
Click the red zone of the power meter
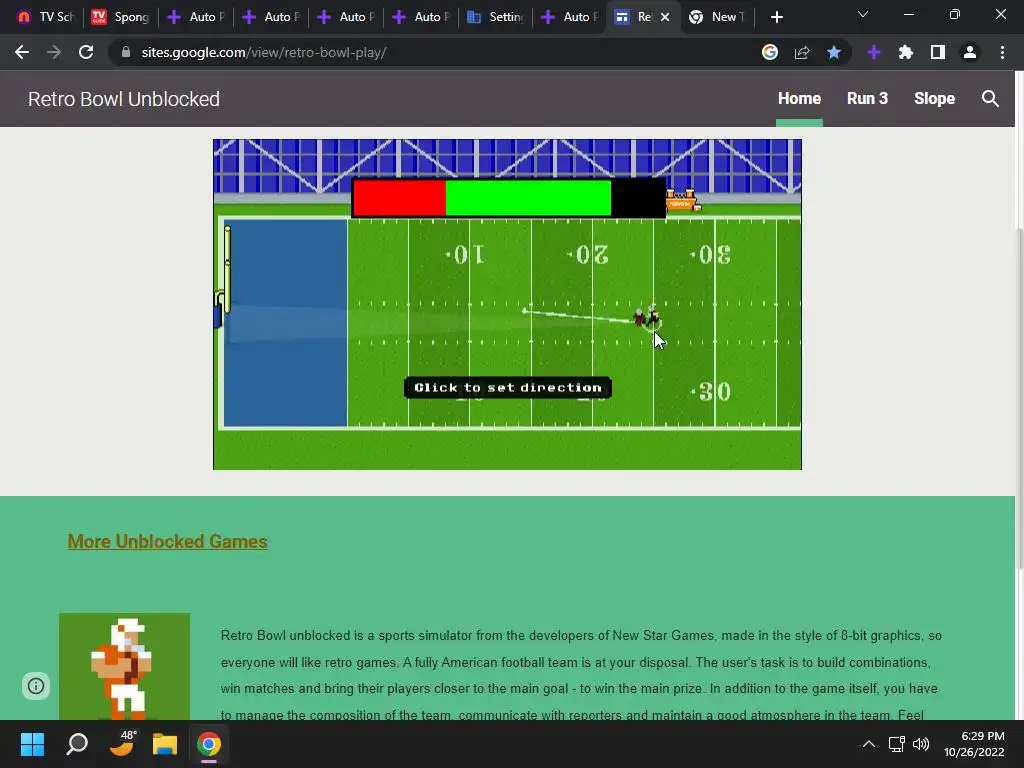pyautogui.click(x=400, y=198)
